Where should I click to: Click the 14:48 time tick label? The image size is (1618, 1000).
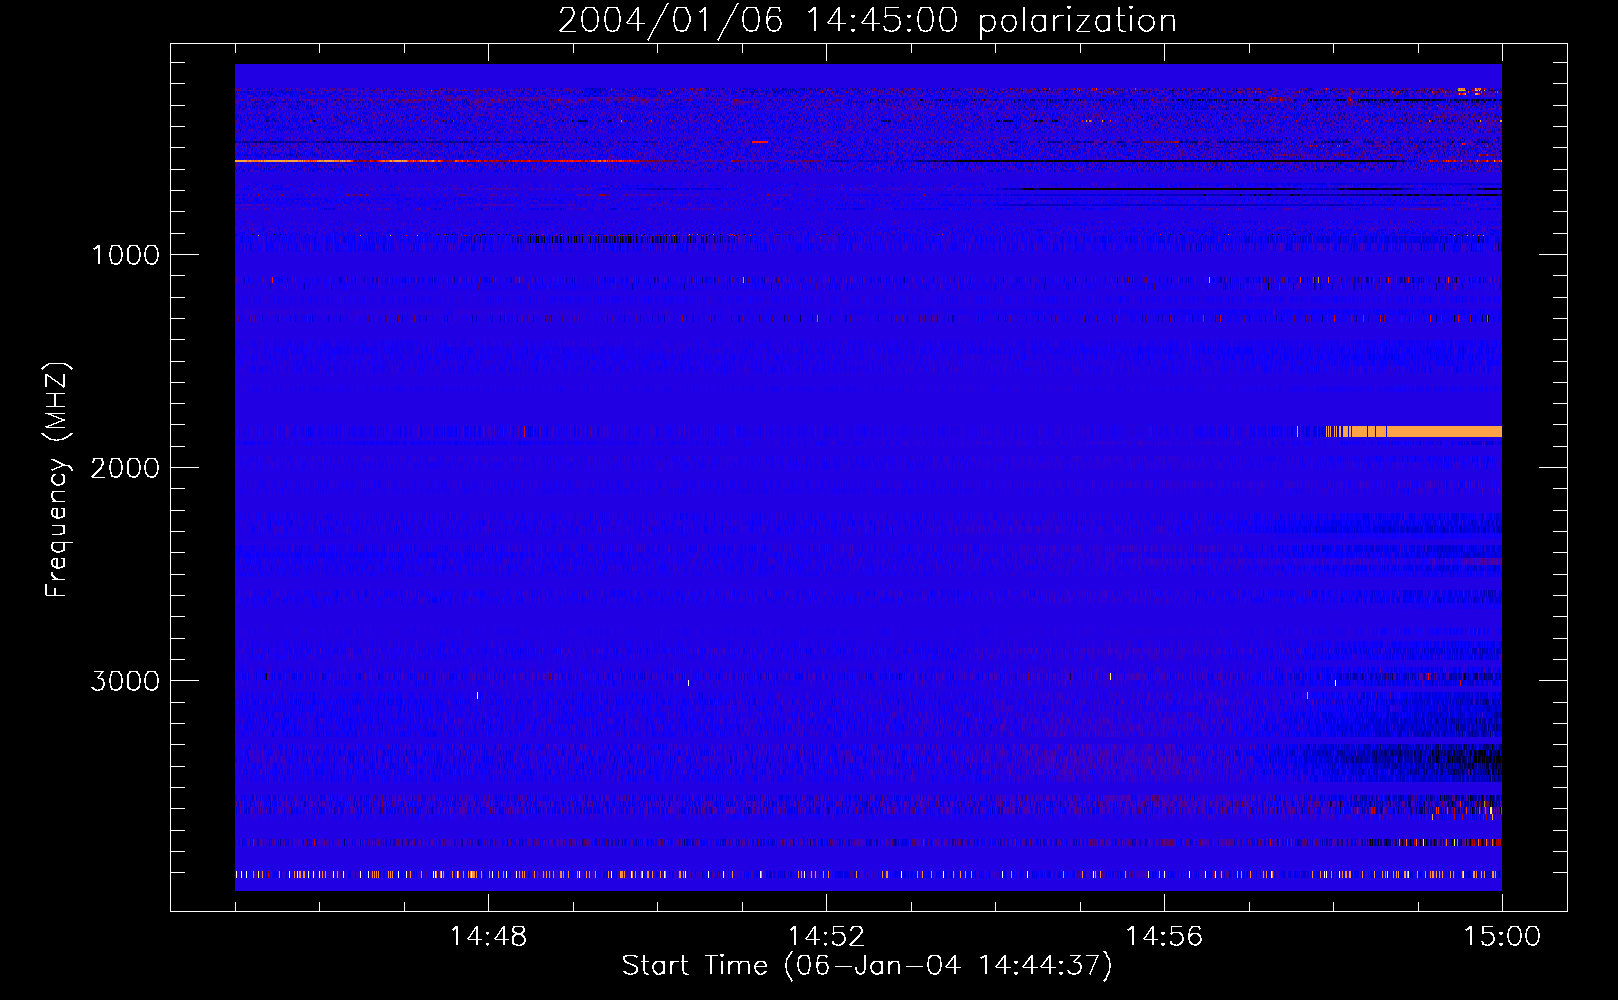[488, 937]
